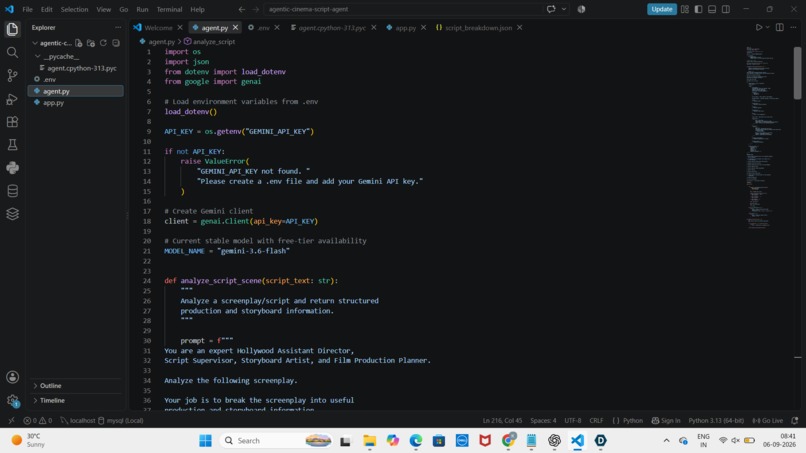Image resolution: width=806 pixels, height=453 pixels.
Task: Open the Extensions view
Action: (x=12, y=122)
